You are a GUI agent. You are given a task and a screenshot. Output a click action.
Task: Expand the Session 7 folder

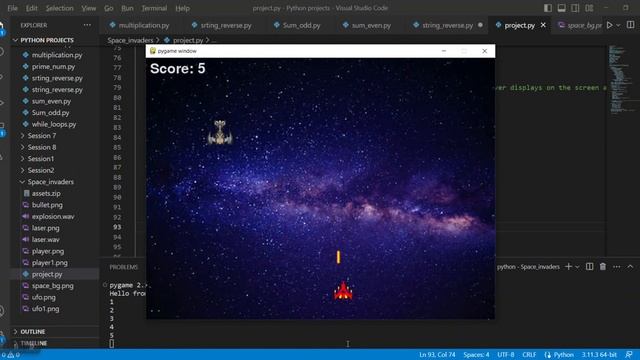[42, 136]
